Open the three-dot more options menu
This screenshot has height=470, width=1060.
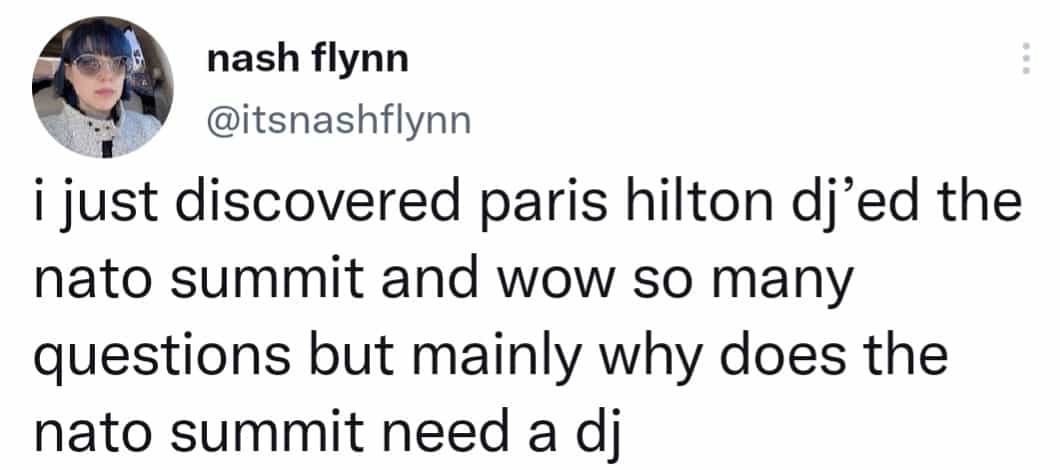tap(1026, 59)
